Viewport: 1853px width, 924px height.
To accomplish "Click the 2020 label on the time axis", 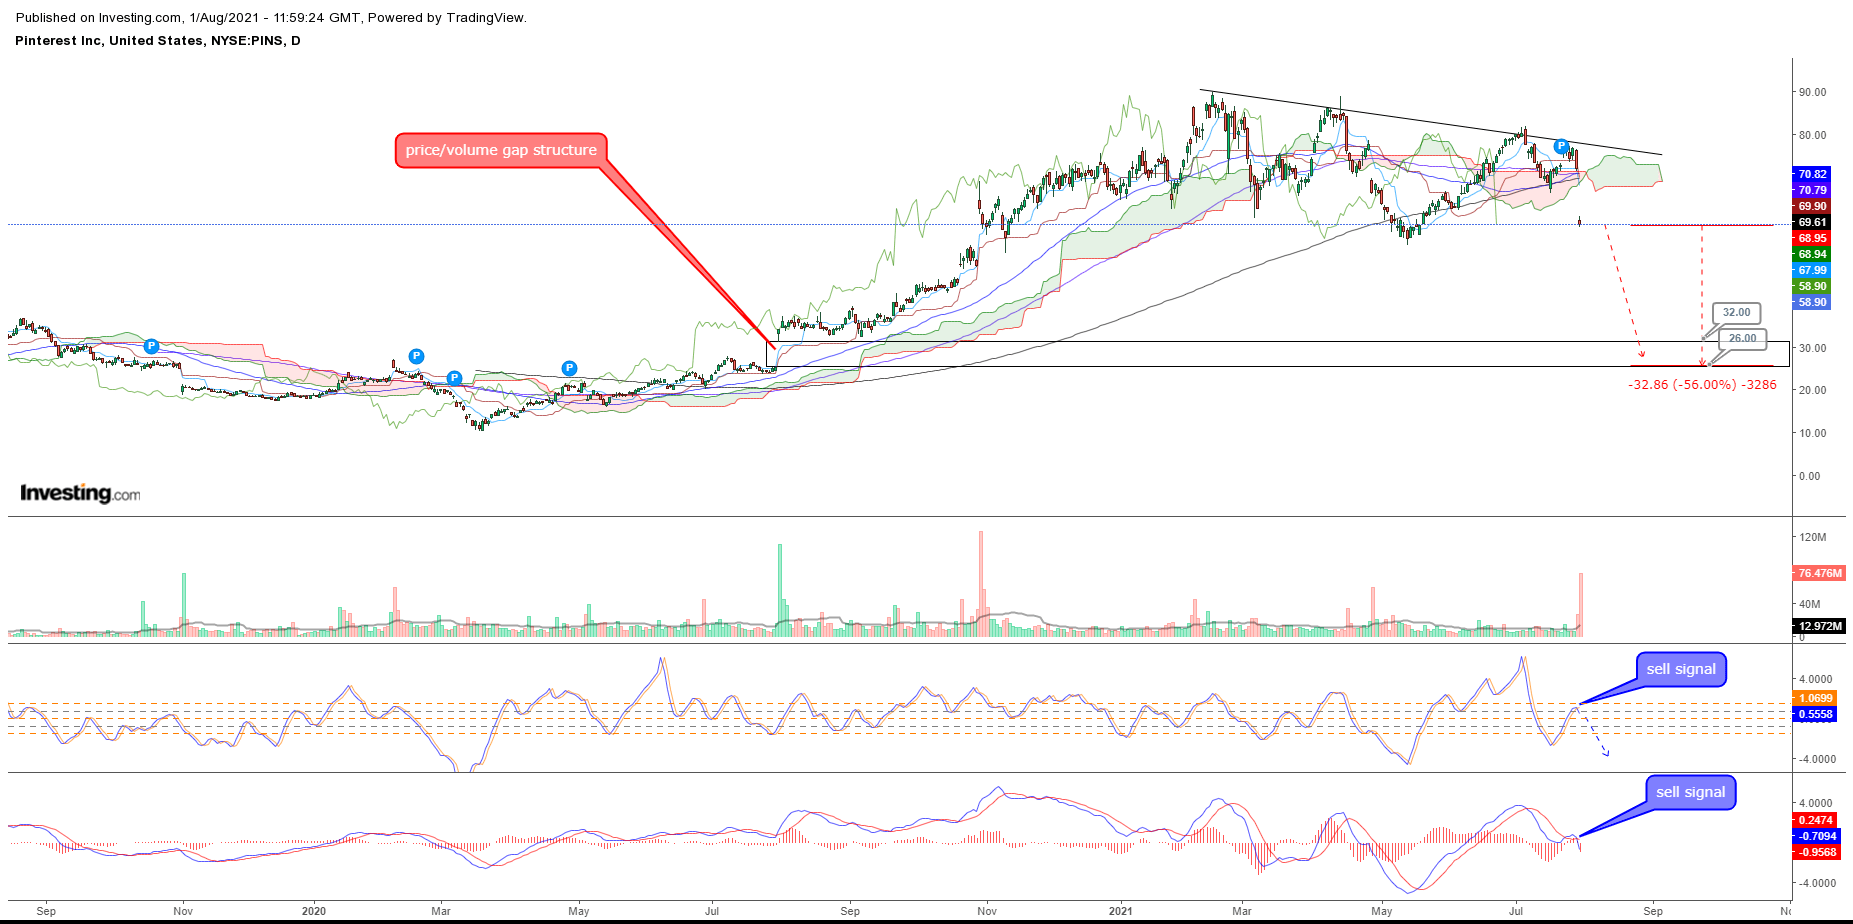I will coord(314,911).
